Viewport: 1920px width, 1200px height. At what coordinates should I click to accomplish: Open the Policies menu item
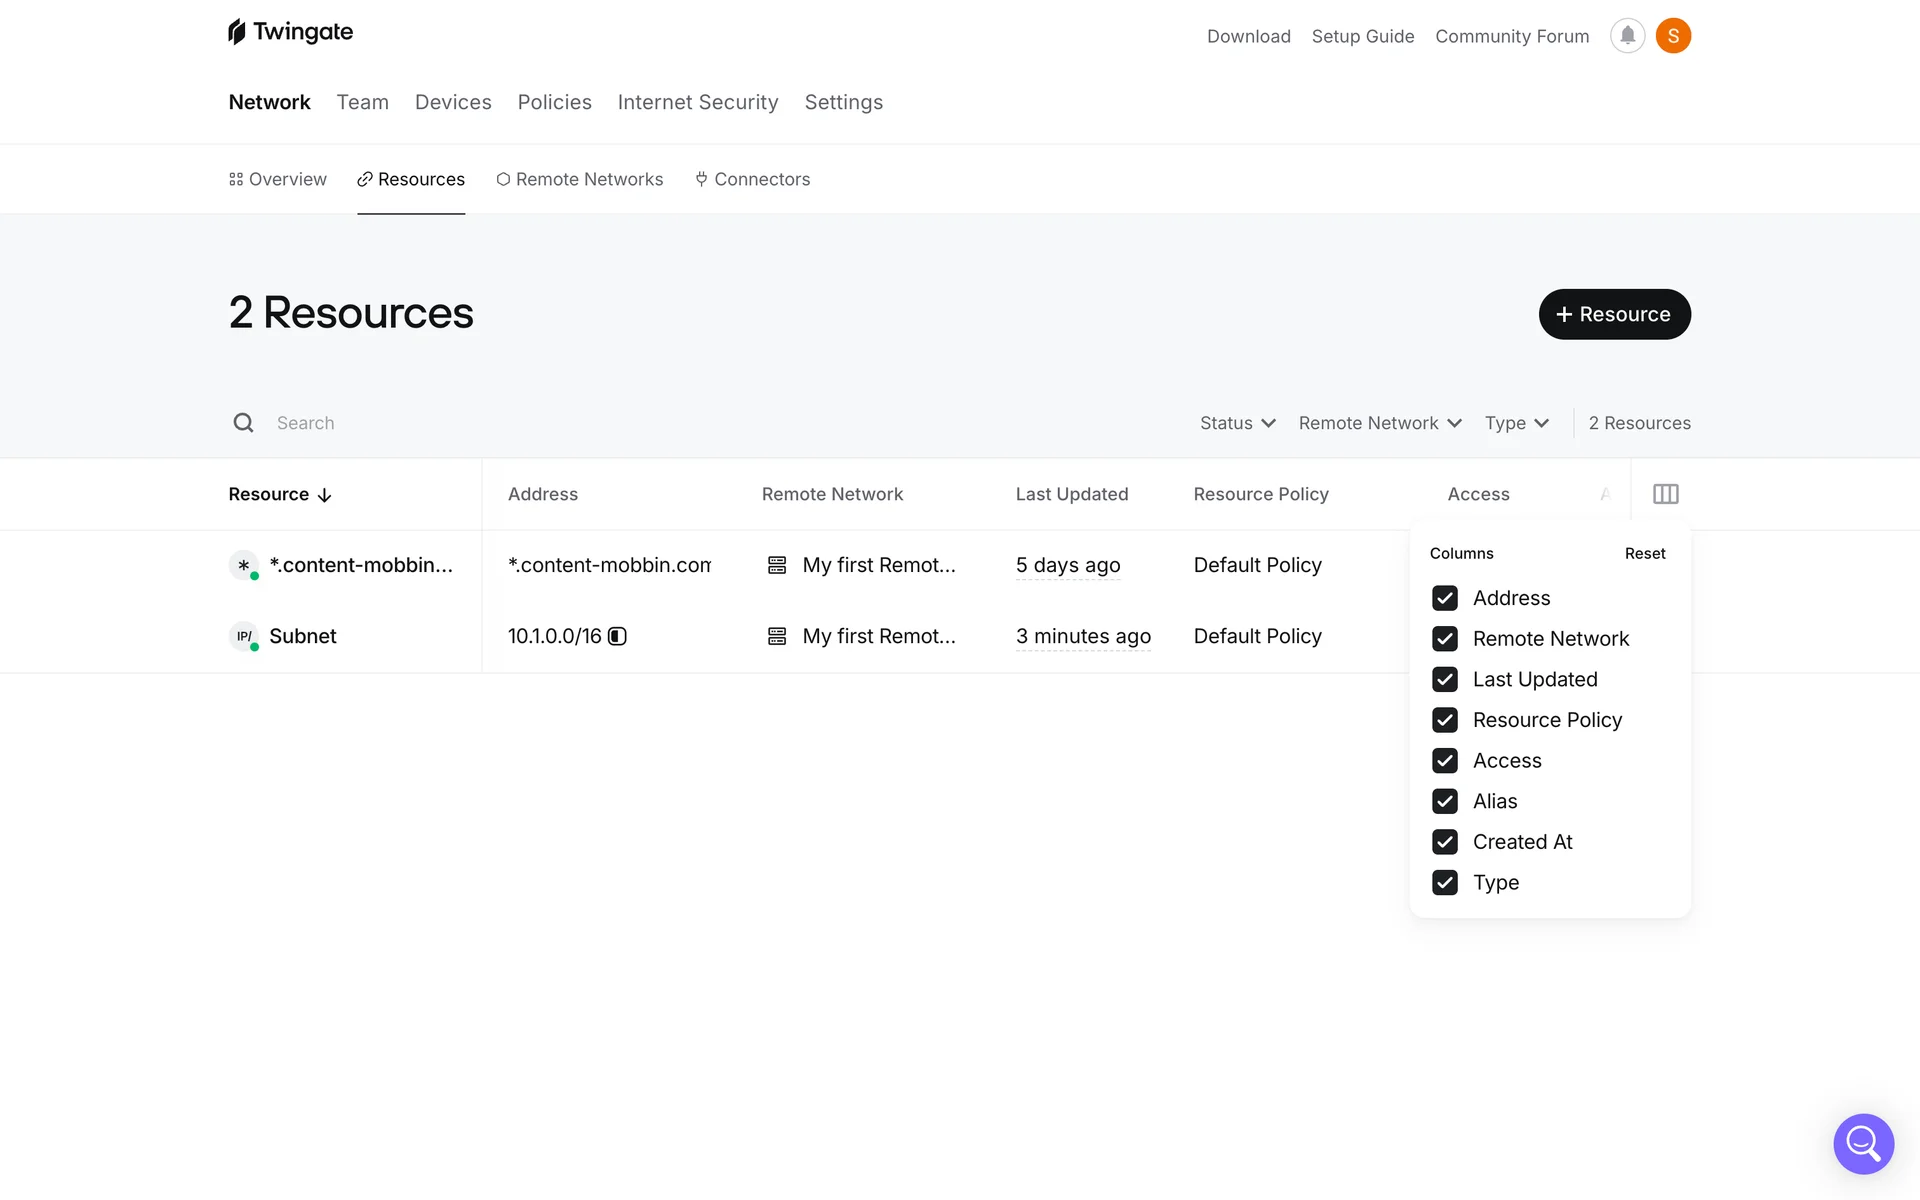pos(554,102)
